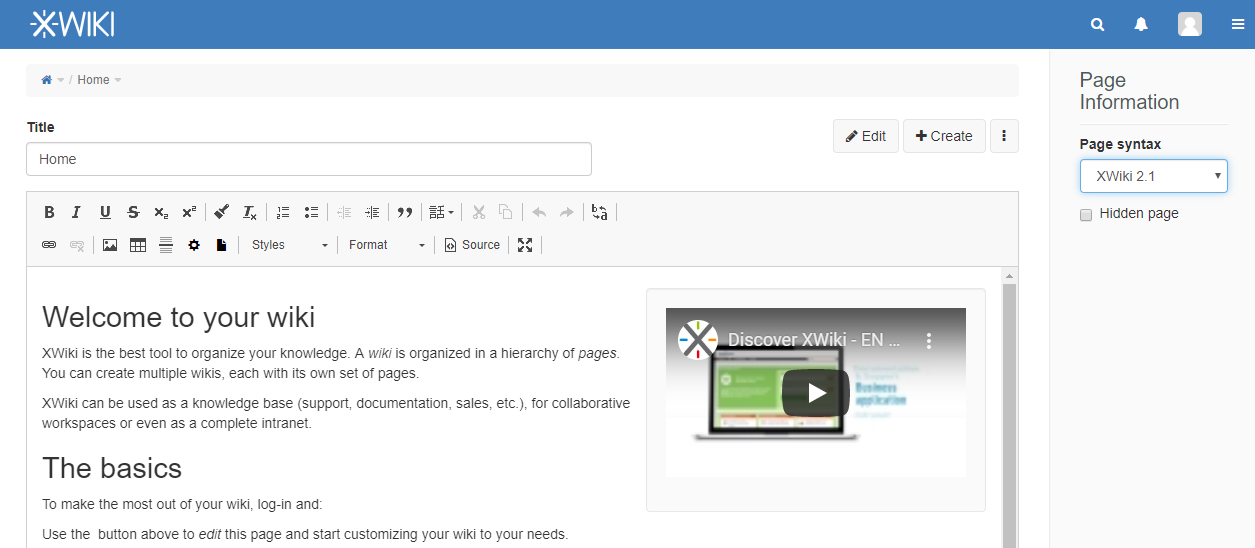
Task: Click the Edit button
Action: tap(865, 136)
